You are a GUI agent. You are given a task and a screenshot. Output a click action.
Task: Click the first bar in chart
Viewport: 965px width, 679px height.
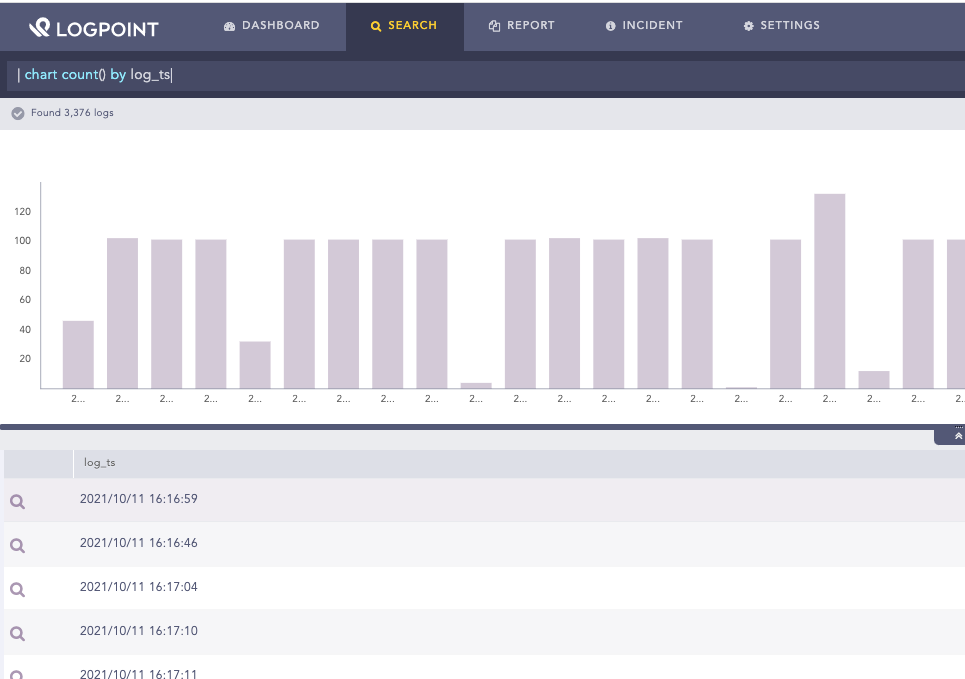point(78,354)
